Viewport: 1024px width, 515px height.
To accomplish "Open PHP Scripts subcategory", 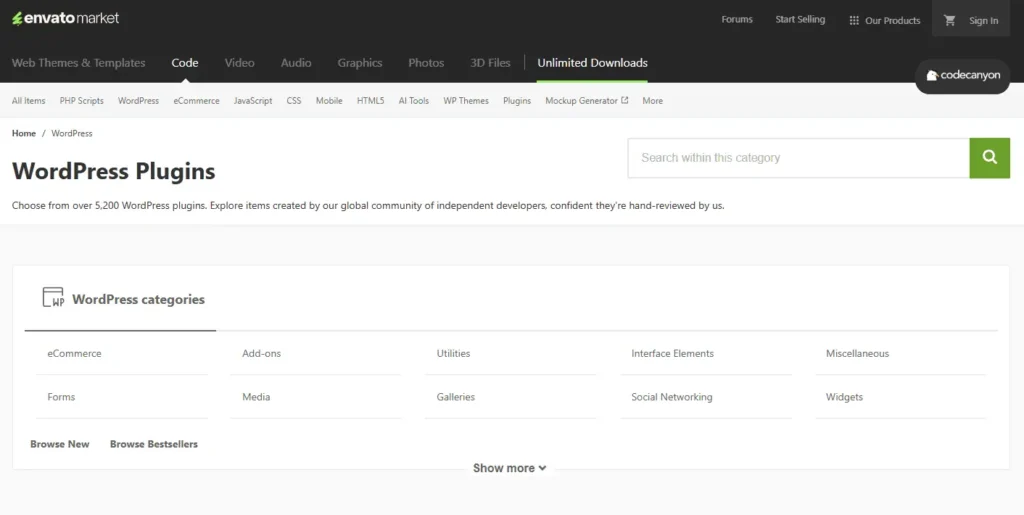I will [x=82, y=101].
